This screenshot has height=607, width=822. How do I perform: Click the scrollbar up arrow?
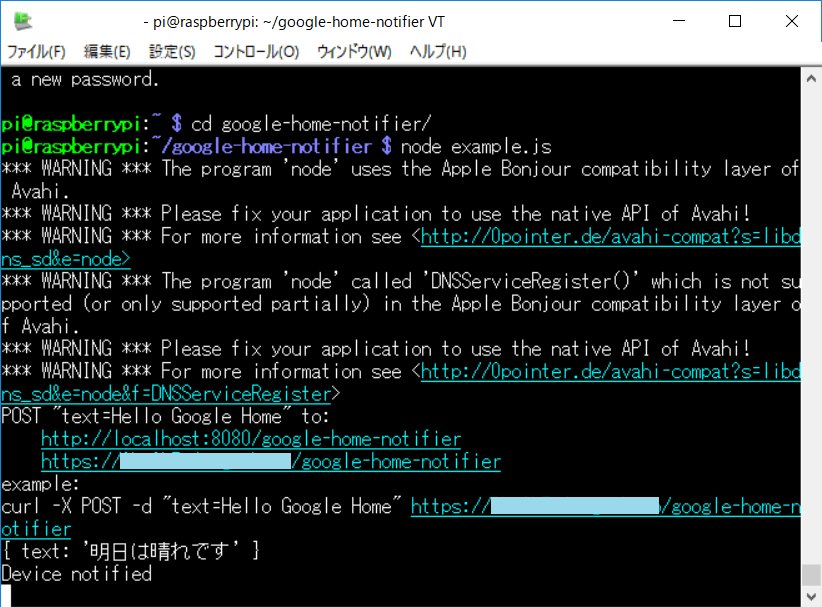click(x=811, y=79)
